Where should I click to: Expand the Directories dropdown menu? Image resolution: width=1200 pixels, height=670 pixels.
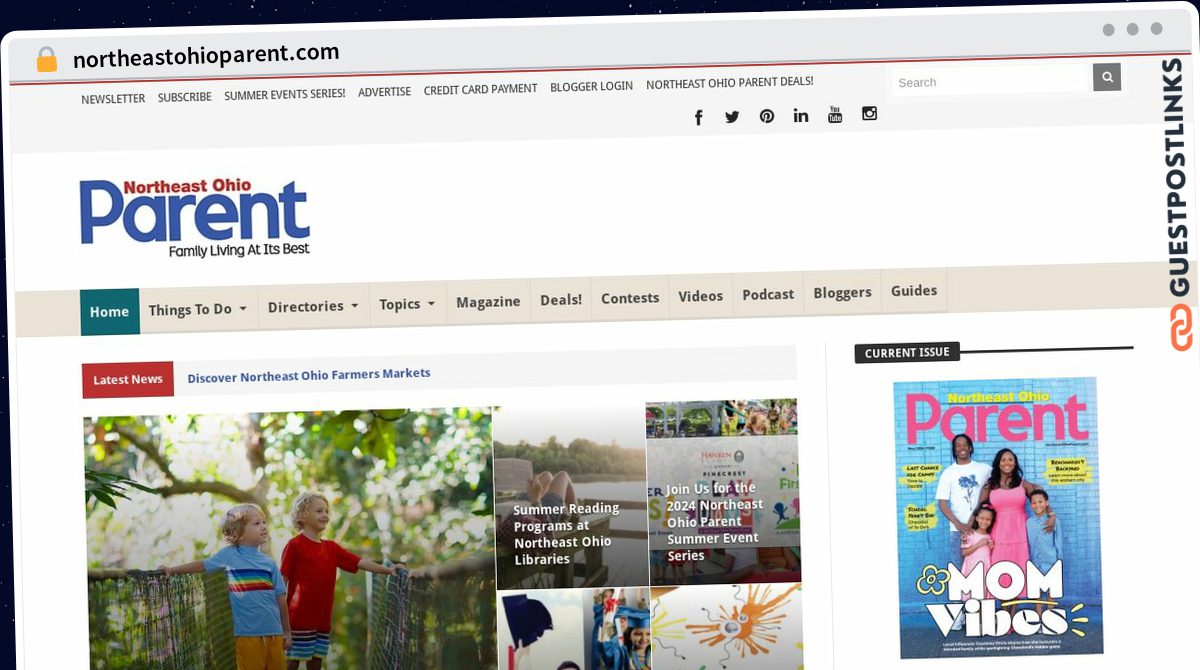313,306
